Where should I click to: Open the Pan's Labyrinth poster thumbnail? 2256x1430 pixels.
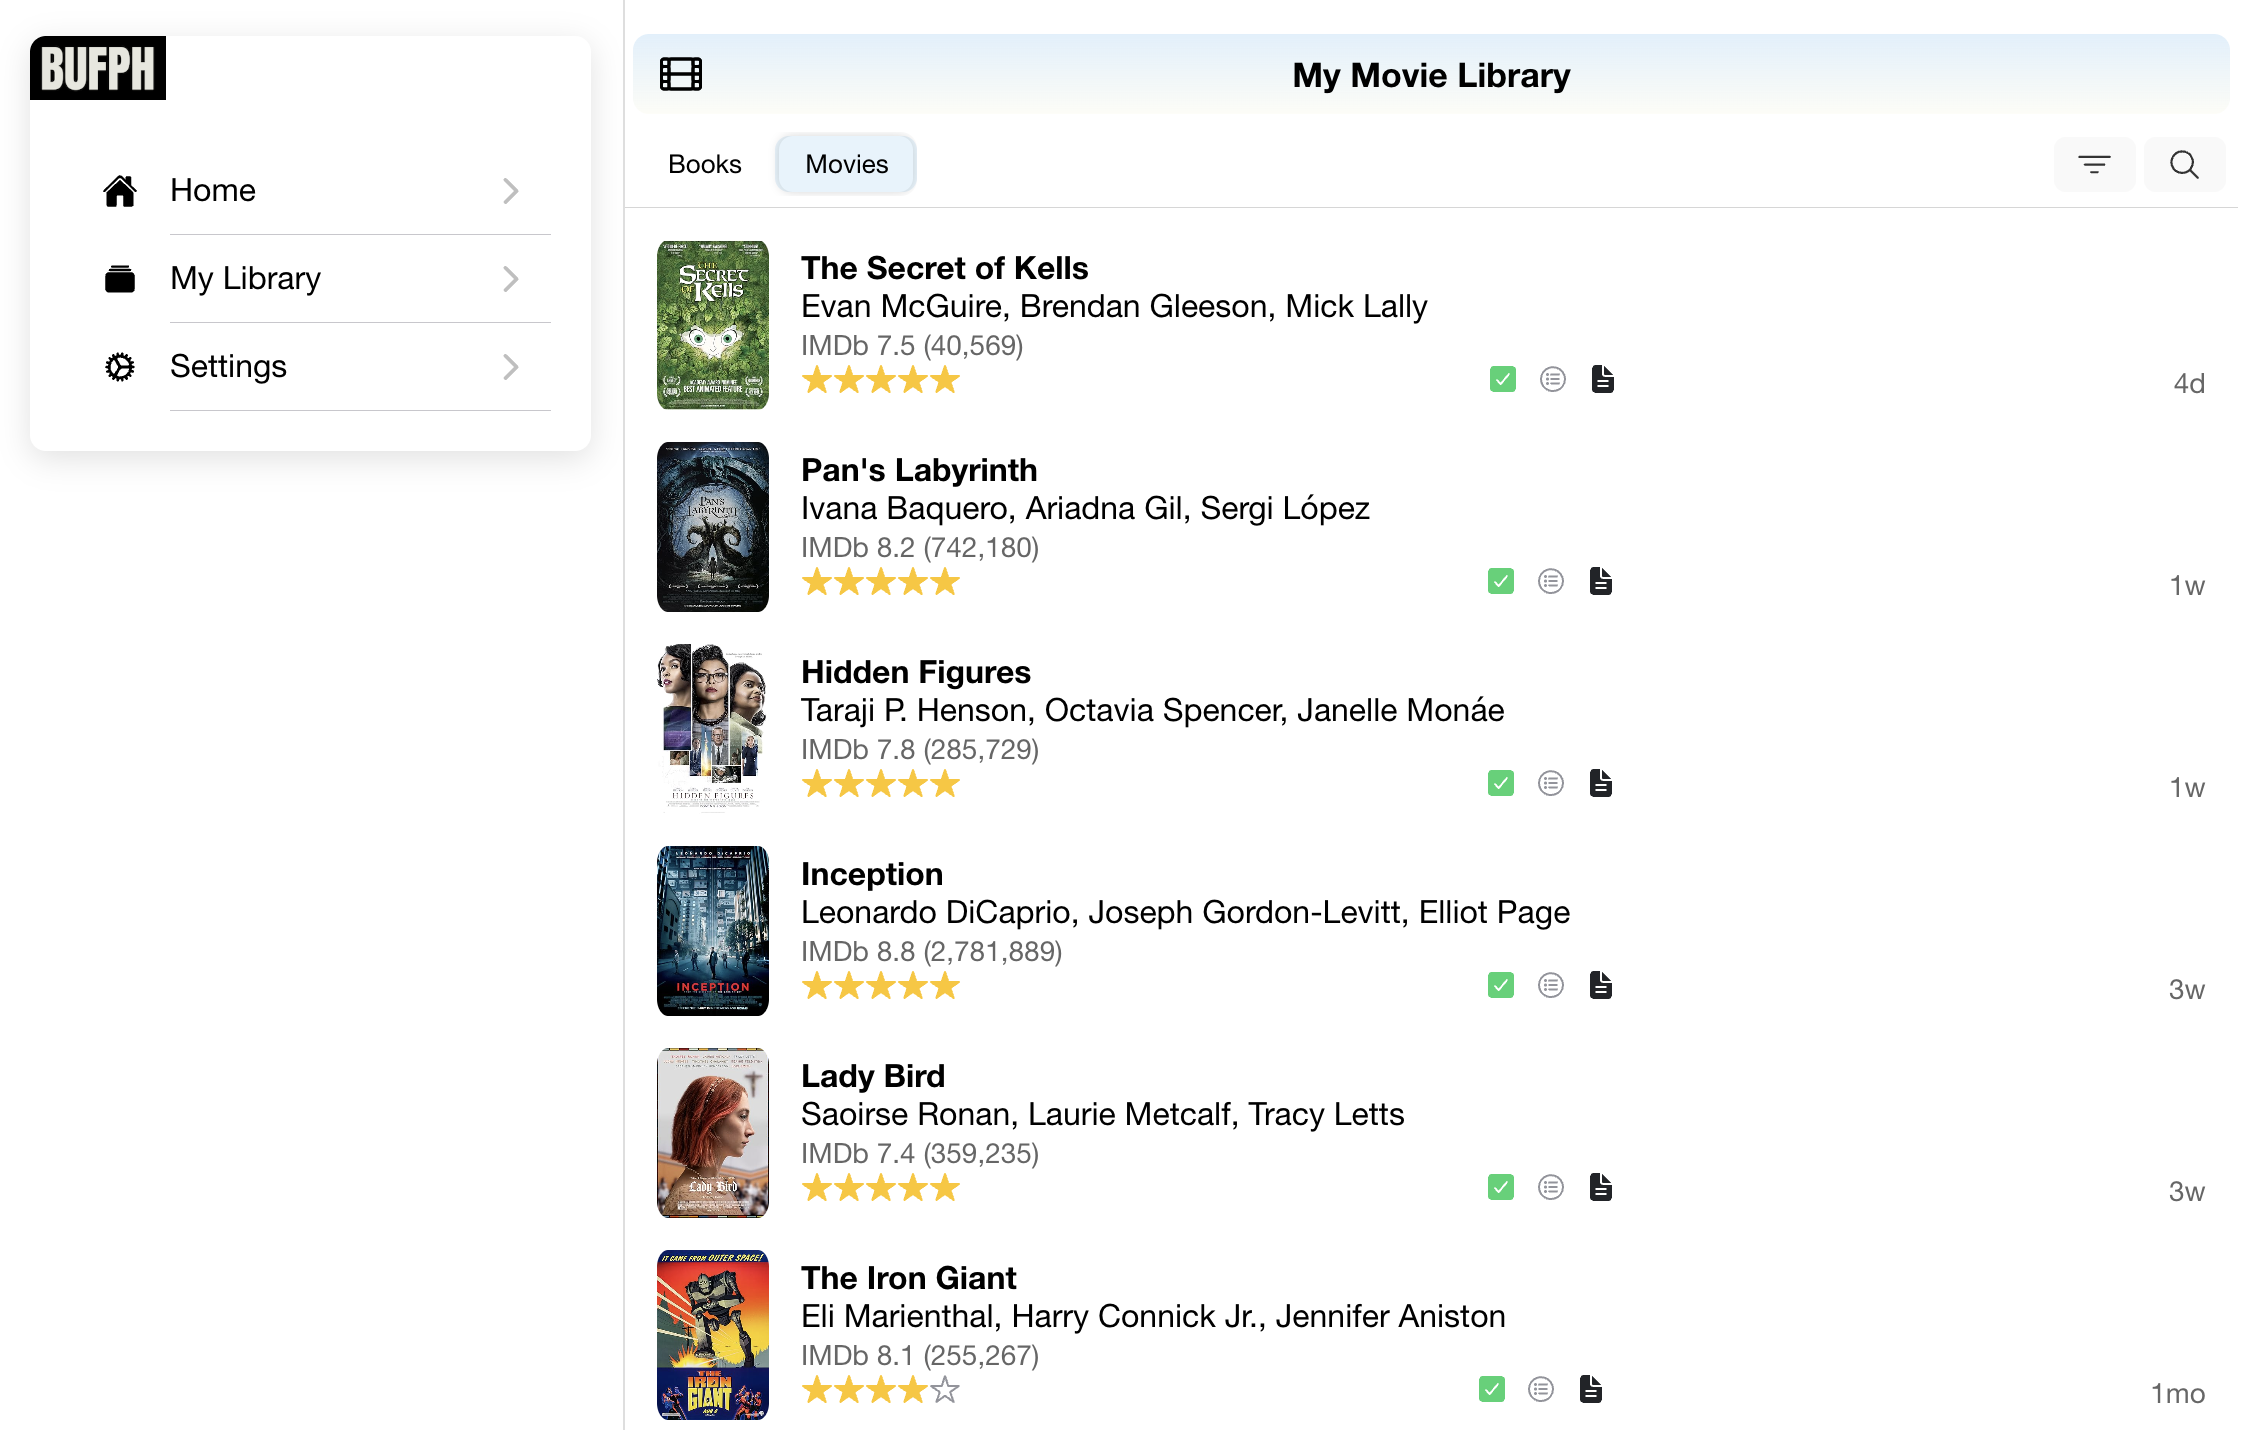coord(712,526)
